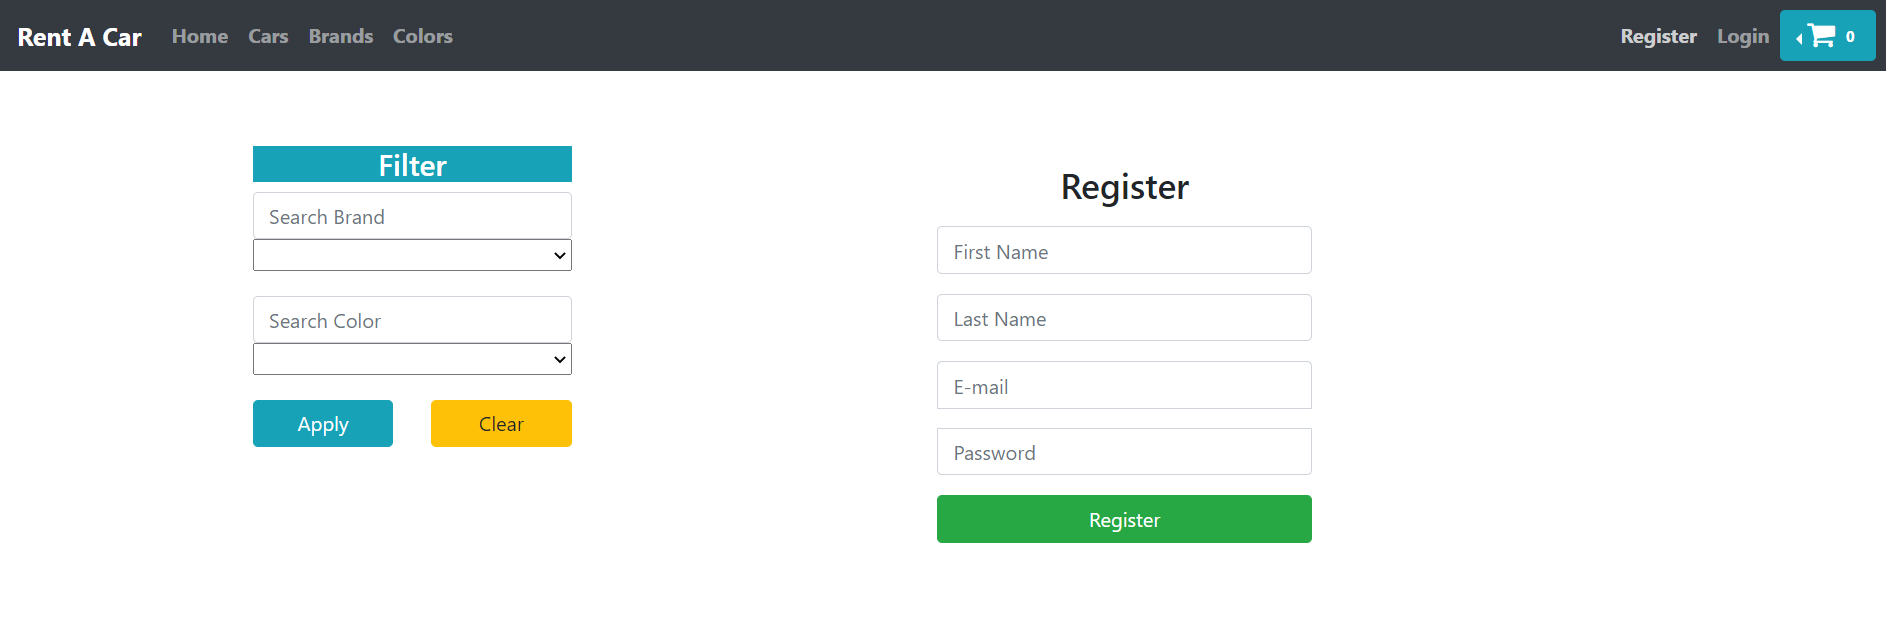Image resolution: width=1886 pixels, height=633 pixels.
Task: Select the Password field
Action: pyautogui.click(x=1124, y=452)
